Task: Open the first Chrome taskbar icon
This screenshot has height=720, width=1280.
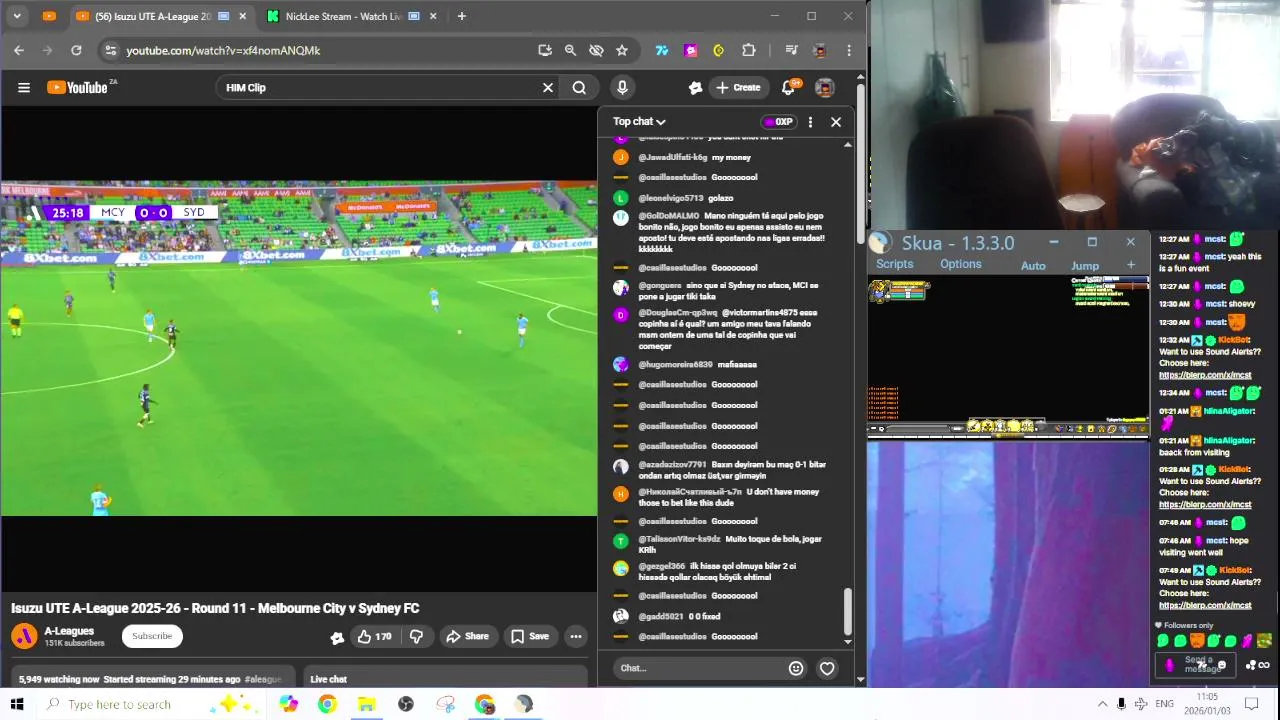Action: point(327,704)
